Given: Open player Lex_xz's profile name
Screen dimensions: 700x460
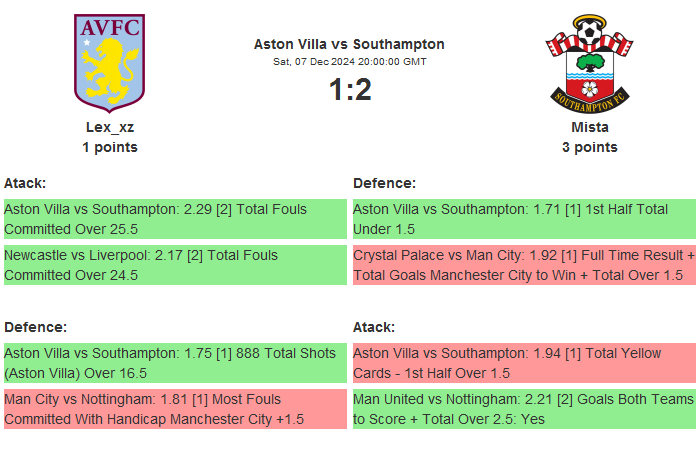Looking at the screenshot, I should [110, 127].
